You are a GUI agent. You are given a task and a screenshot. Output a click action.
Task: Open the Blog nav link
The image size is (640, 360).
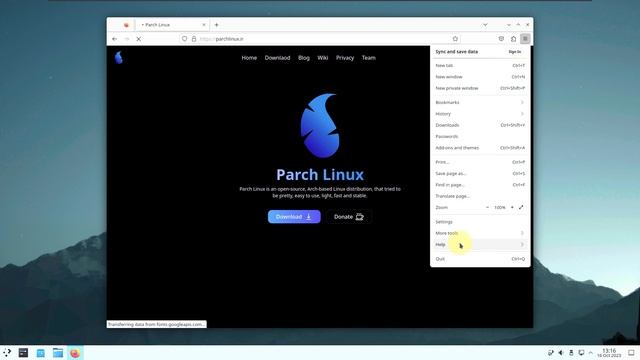[304, 58]
